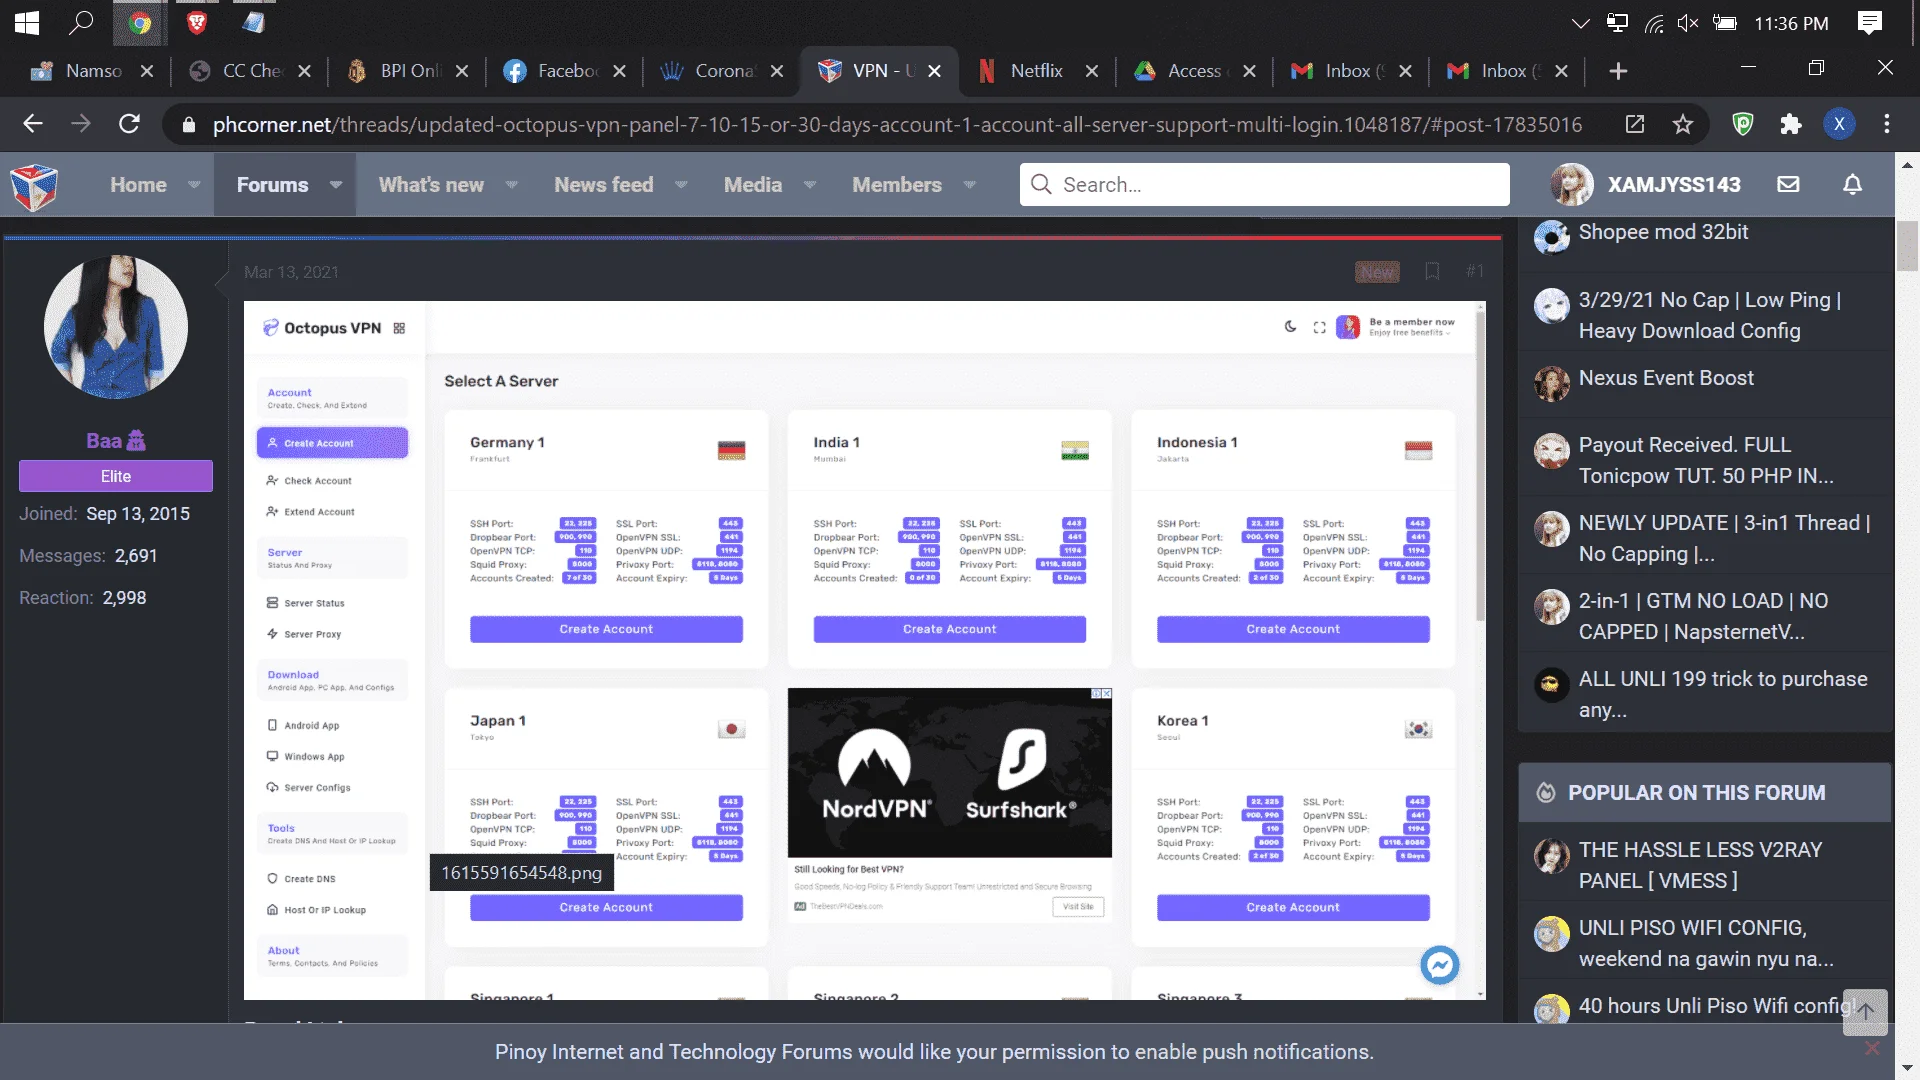Open the Messenger chat bubble
Viewport: 1920px width, 1080px height.
click(x=1440, y=965)
